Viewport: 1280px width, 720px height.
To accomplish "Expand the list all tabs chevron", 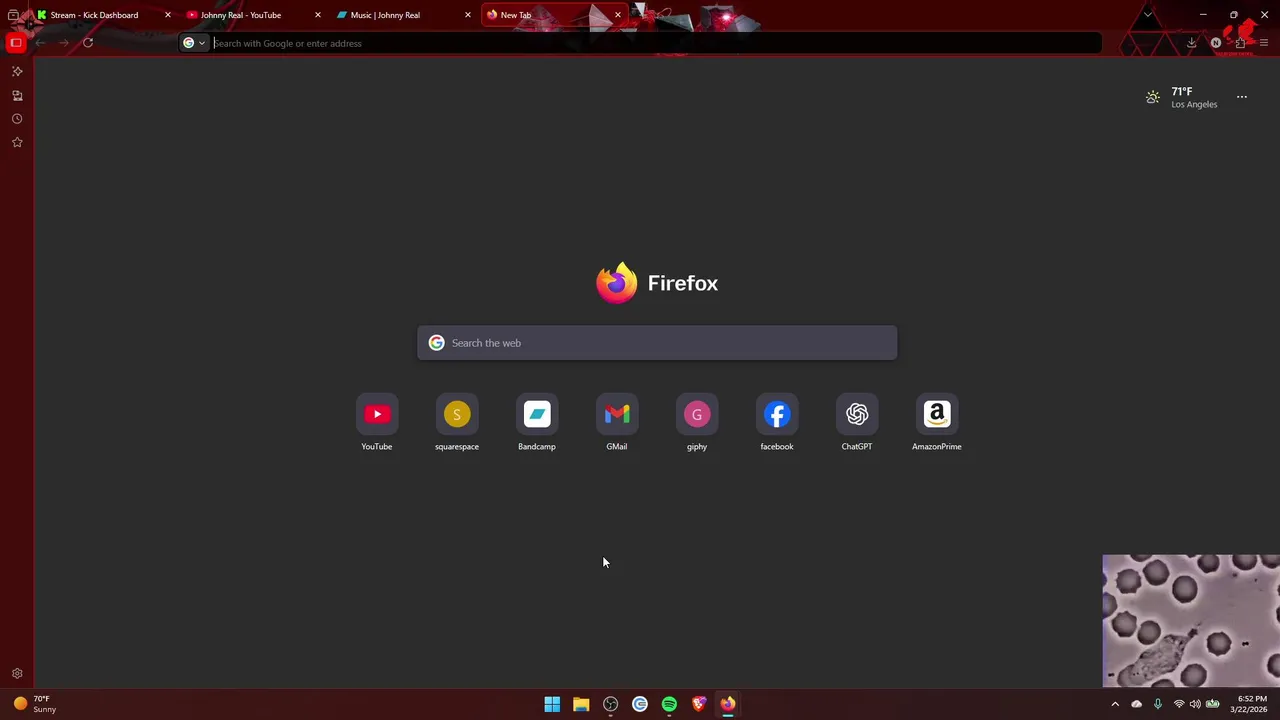I will click(1148, 15).
